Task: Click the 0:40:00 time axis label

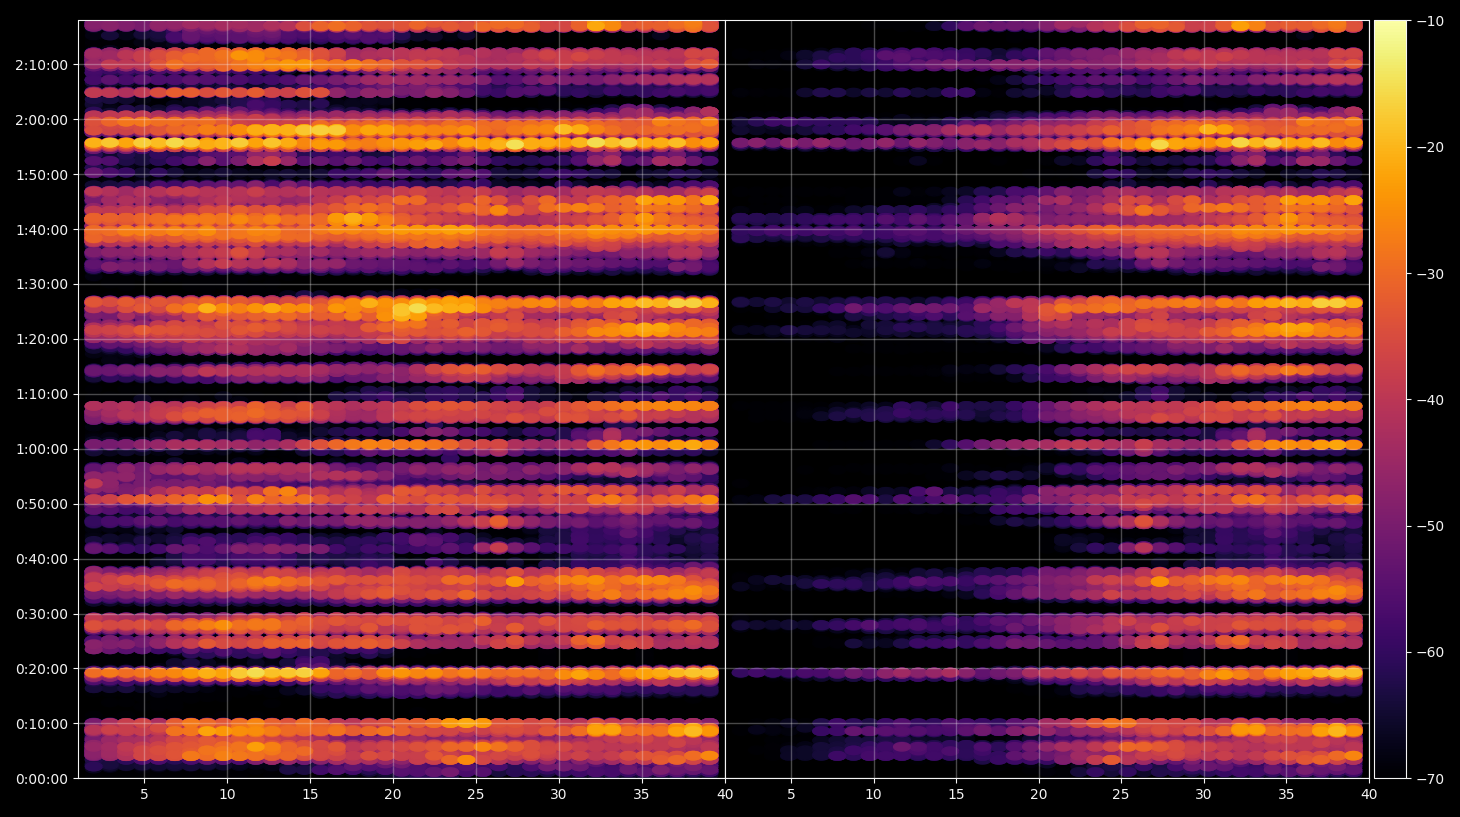Action: [42, 559]
